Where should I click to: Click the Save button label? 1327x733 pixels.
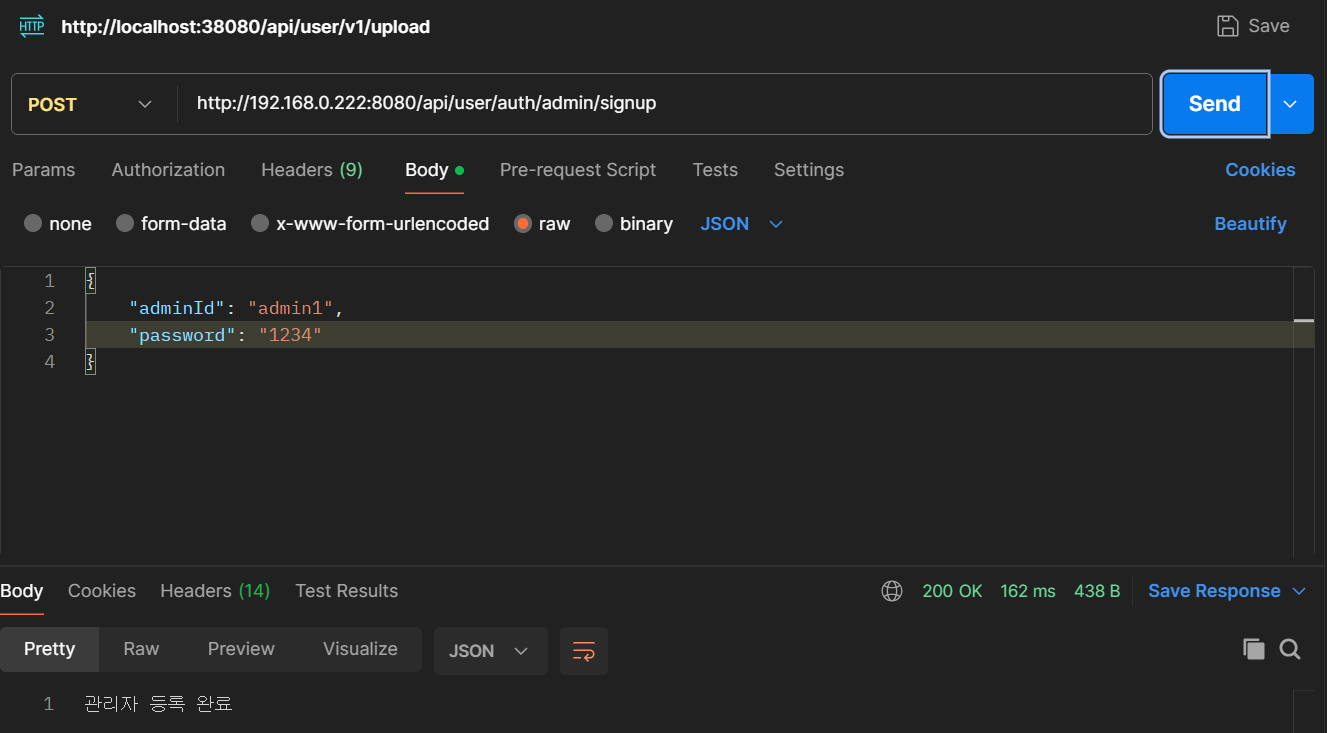1269,26
